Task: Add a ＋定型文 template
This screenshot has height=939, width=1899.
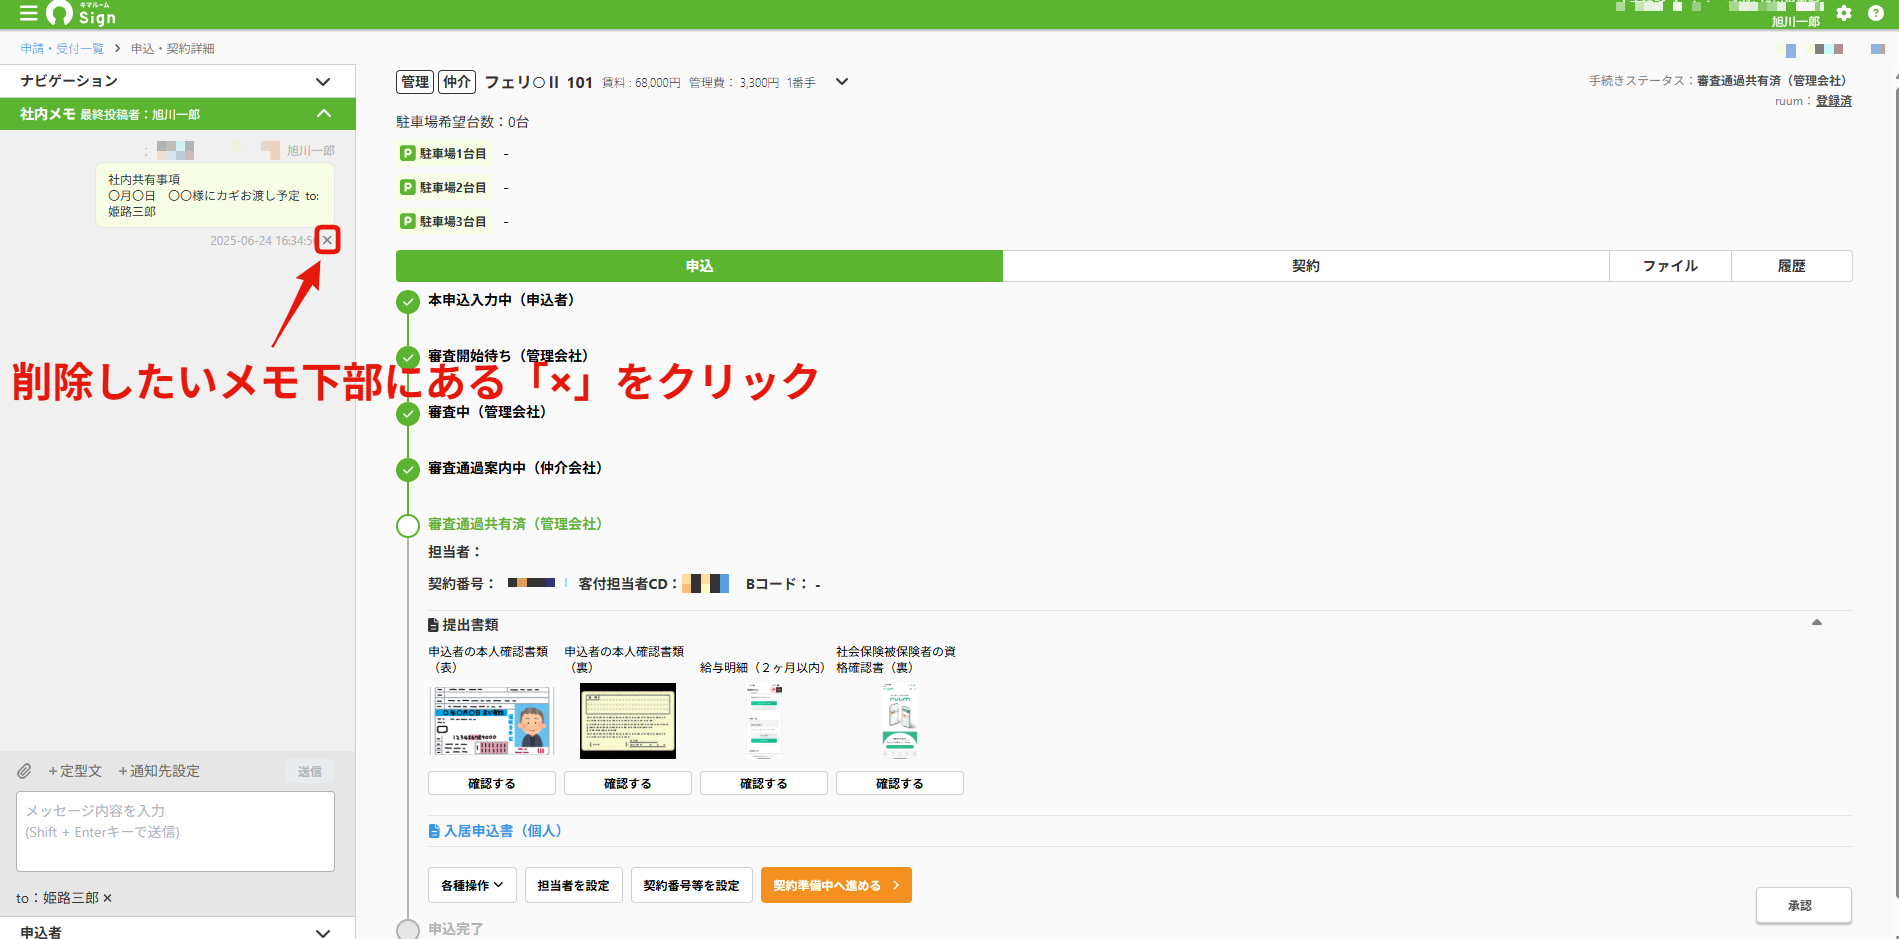Action: tap(75, 771)
